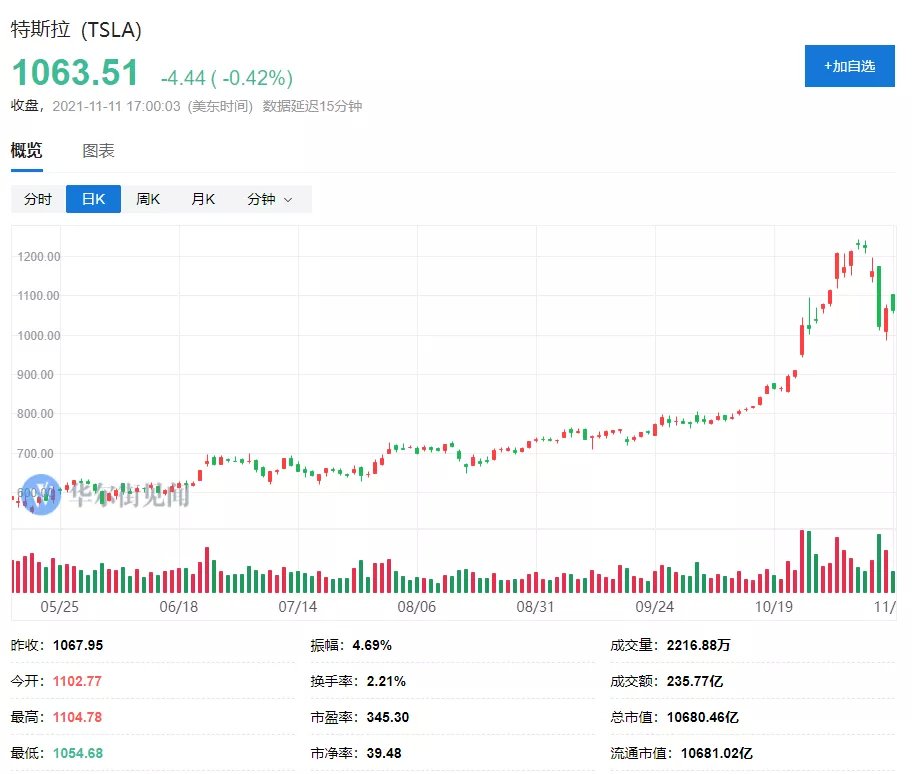The width and height of the screenshot is (912, 774).
Task: Click the 流通市值 value 10681.02亿
Action: 717,753
